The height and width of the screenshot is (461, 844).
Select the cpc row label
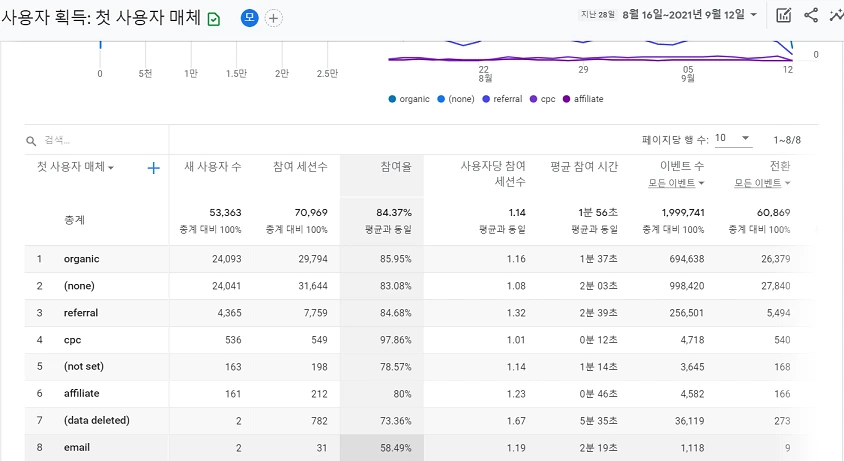click(x=72, y=340)
